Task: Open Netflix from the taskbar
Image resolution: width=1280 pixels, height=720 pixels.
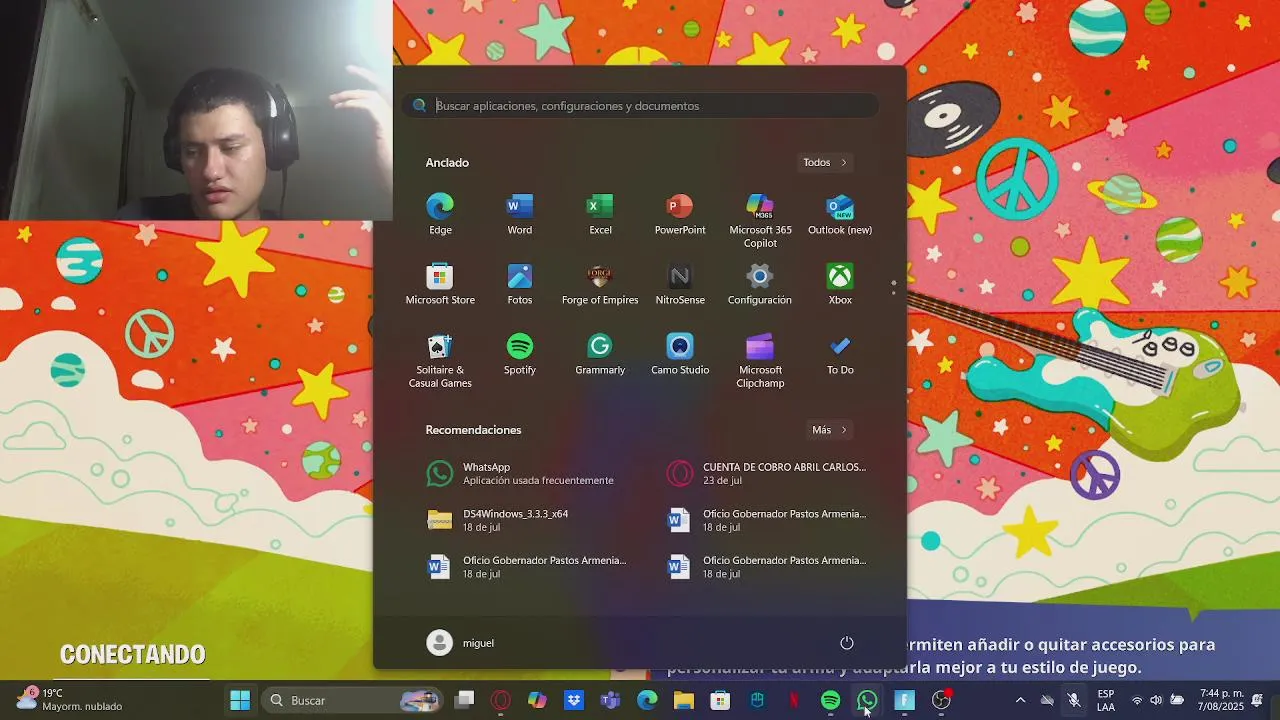Action: pos(794,700)
